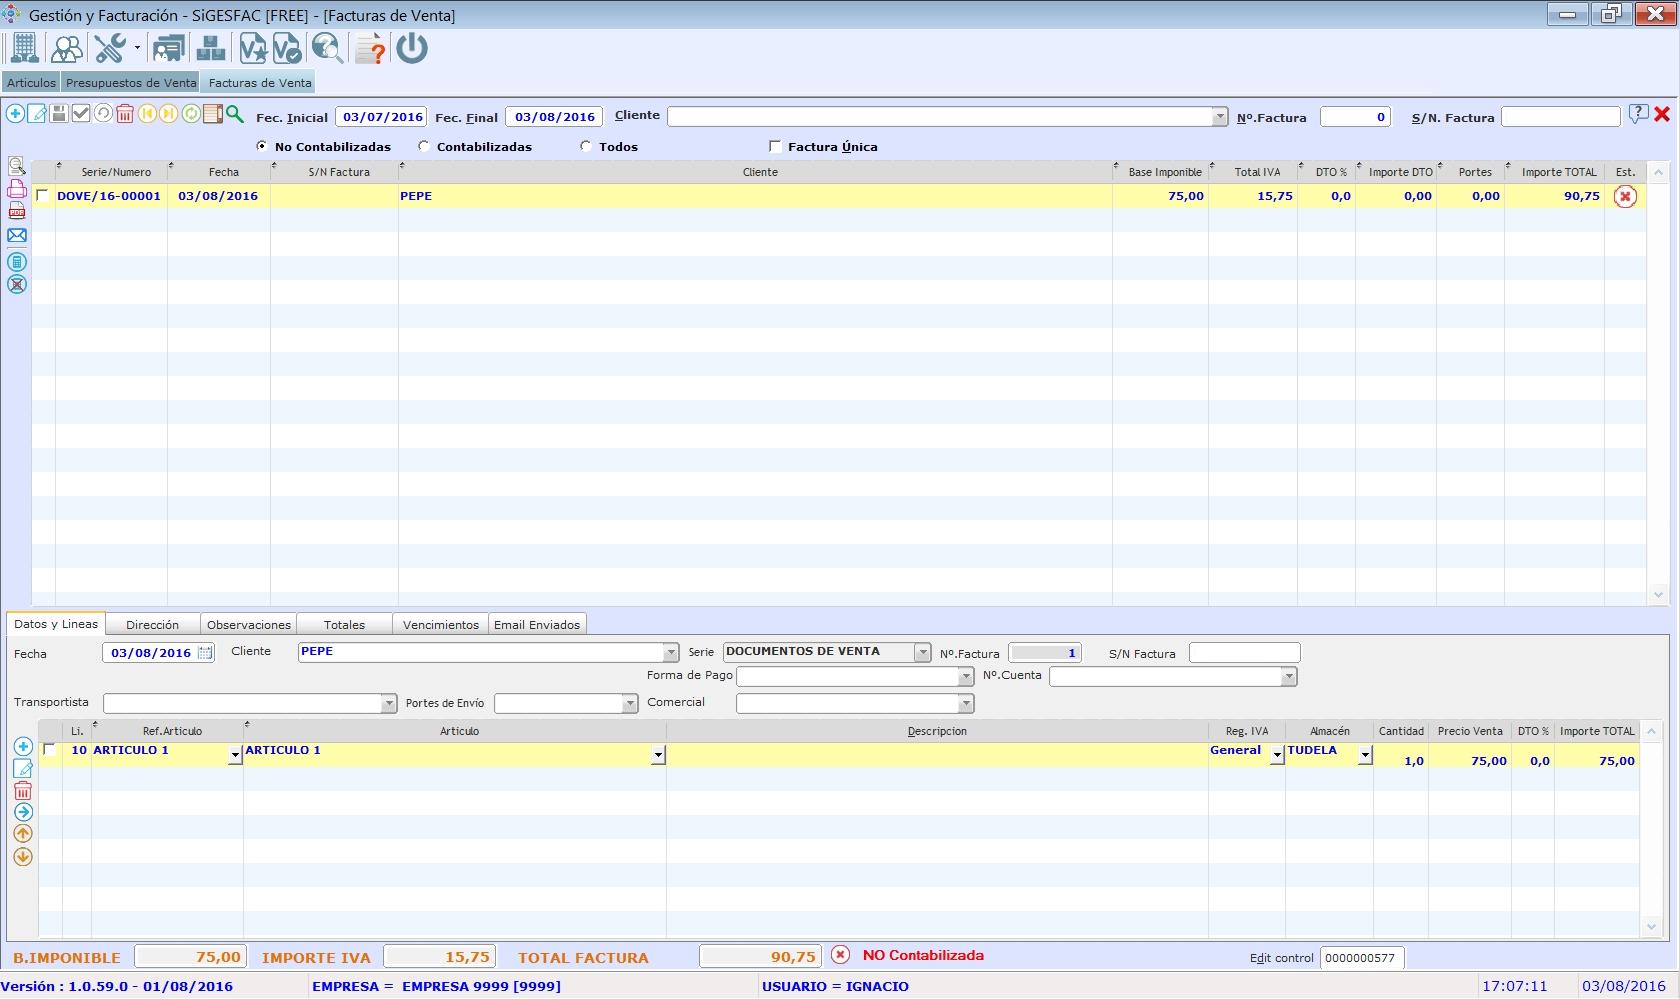Move line up with the orange up arrow

pos(23,834)
